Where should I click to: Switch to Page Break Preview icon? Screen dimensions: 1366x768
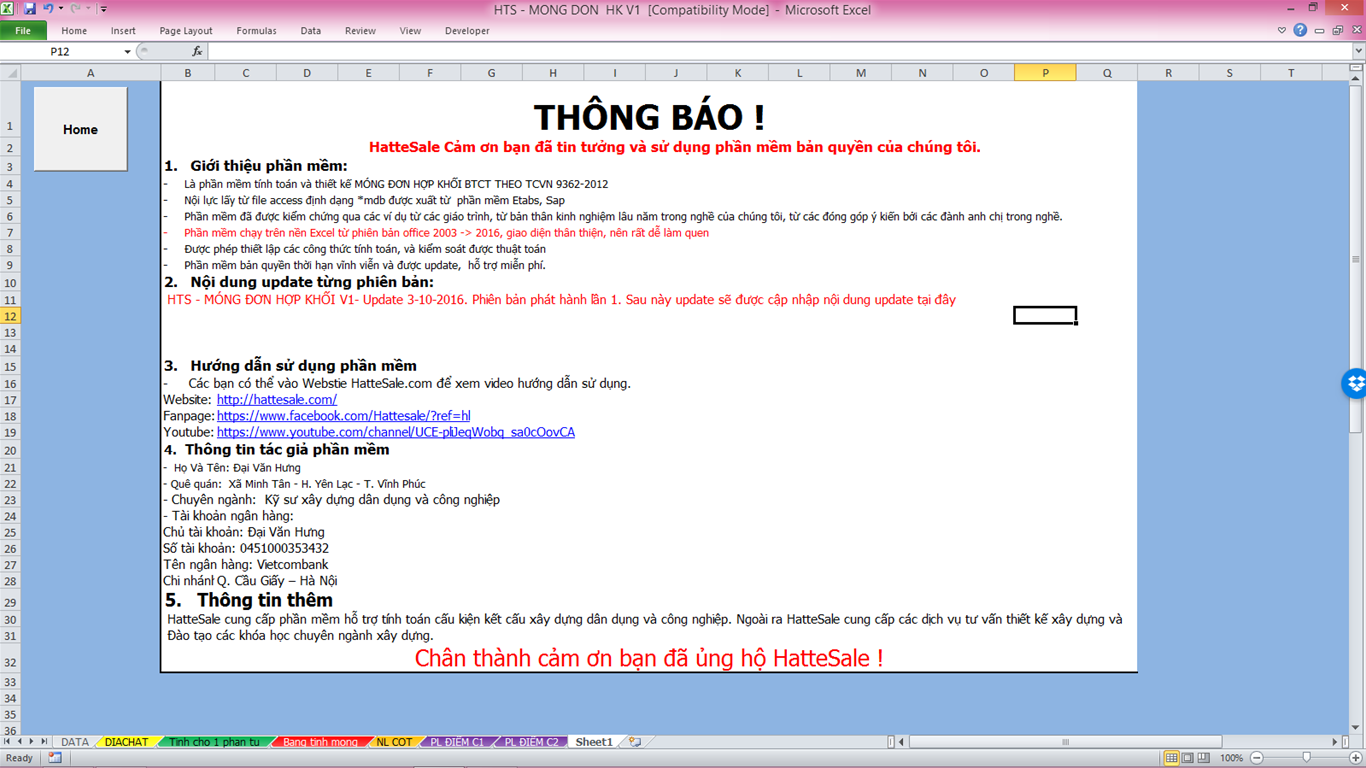coord(1206,758)
